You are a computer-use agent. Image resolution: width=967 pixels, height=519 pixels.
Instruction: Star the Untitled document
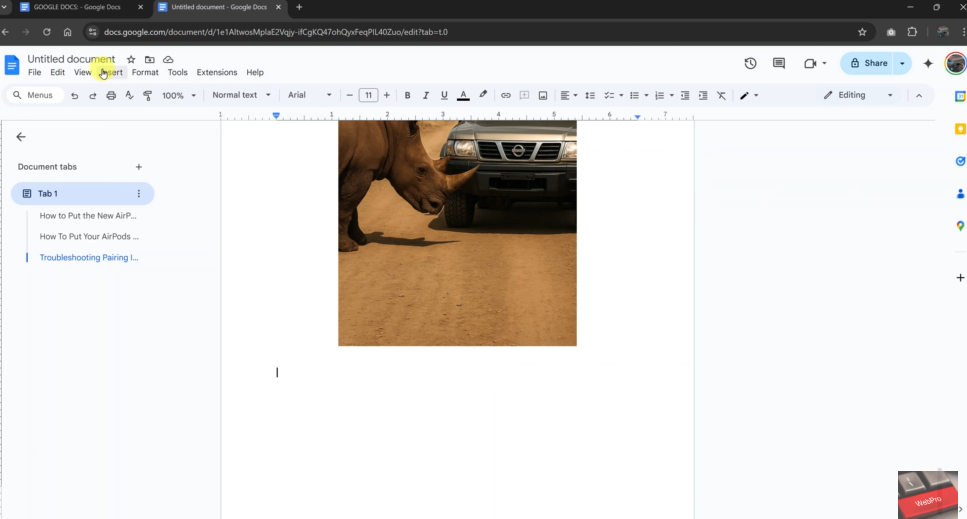tap(131, 60)
